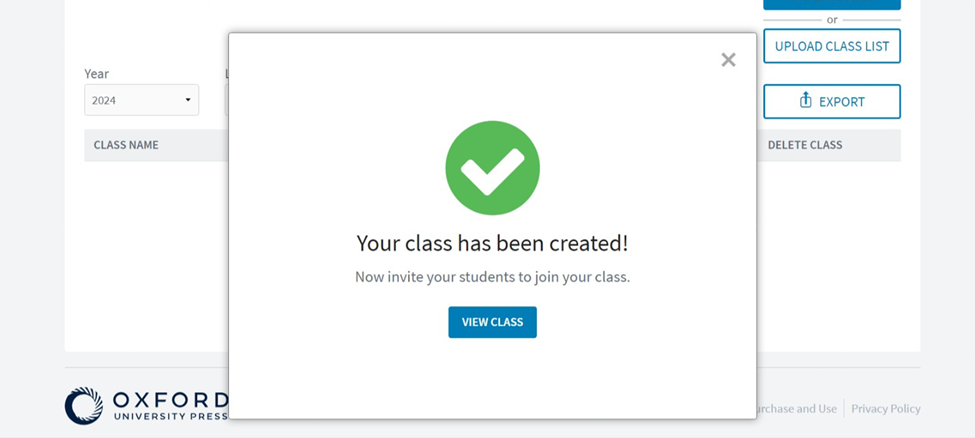The height and width of the screenshot is (438, 975).
Task: Open the Privacy Policy link
Action: (885, 409)
